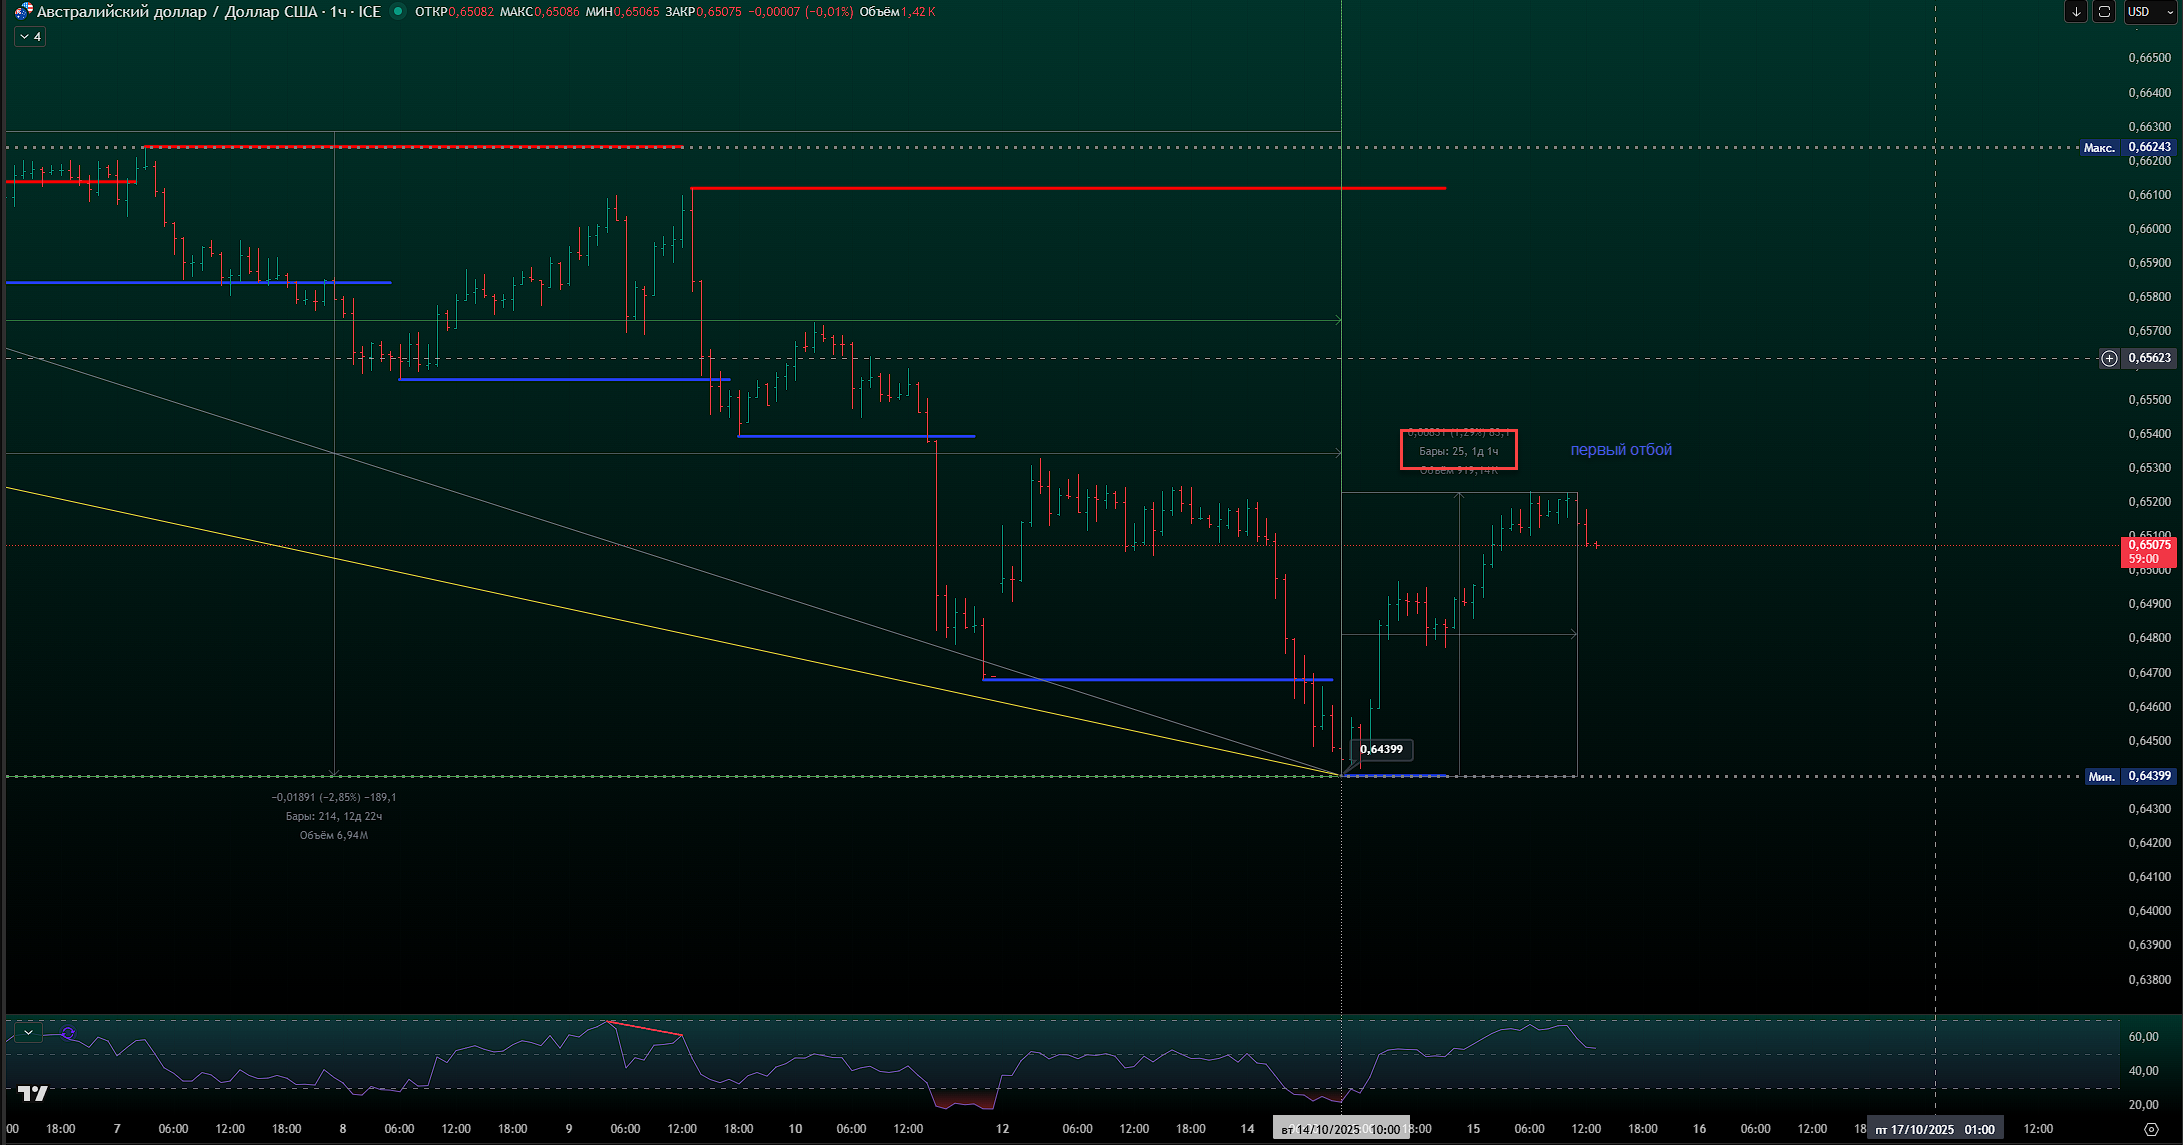Click the hexagon chart settings icon
This screenshot has width=2183, height=1145.
coord(2152,1129)
